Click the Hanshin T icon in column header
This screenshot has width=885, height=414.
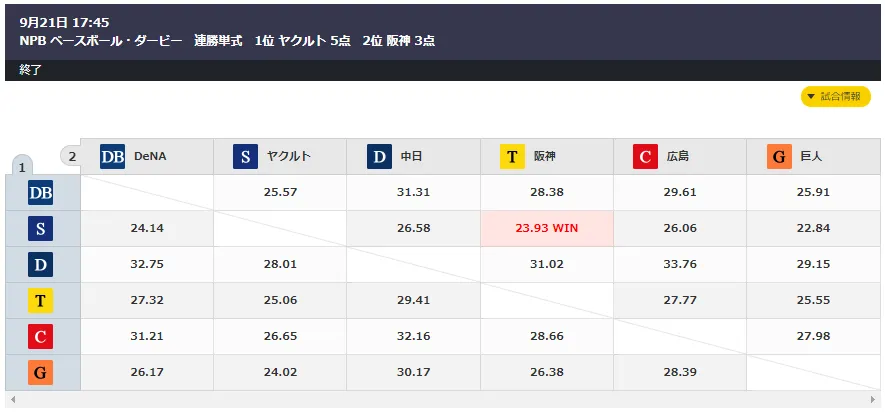tap(512, 157)
